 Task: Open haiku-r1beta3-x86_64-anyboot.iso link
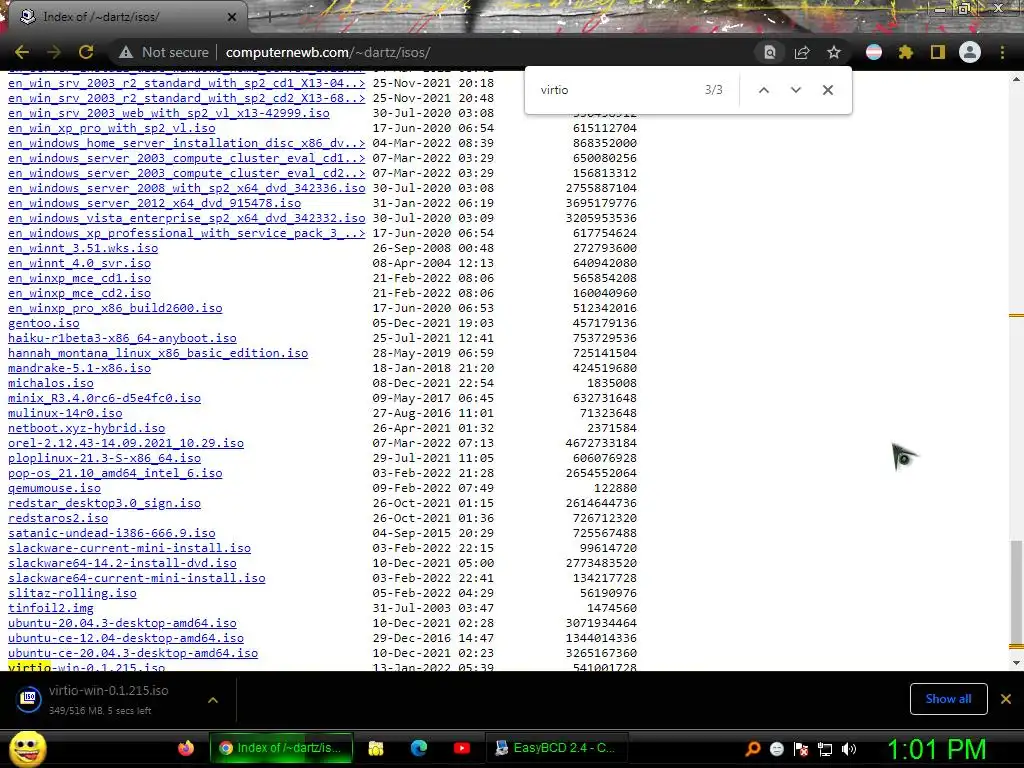click(122, 338)
